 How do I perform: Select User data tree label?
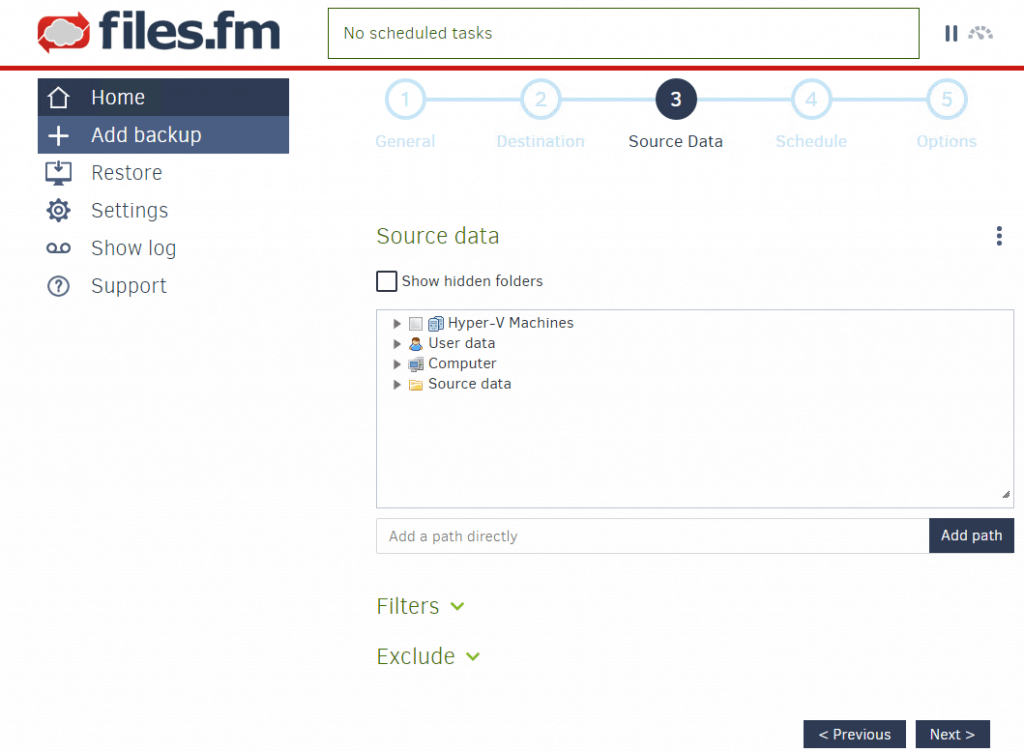462,344
